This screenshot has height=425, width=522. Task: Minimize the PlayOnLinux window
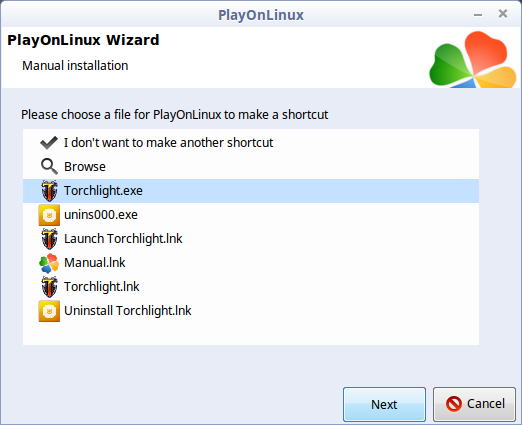[x=478, y=15]
